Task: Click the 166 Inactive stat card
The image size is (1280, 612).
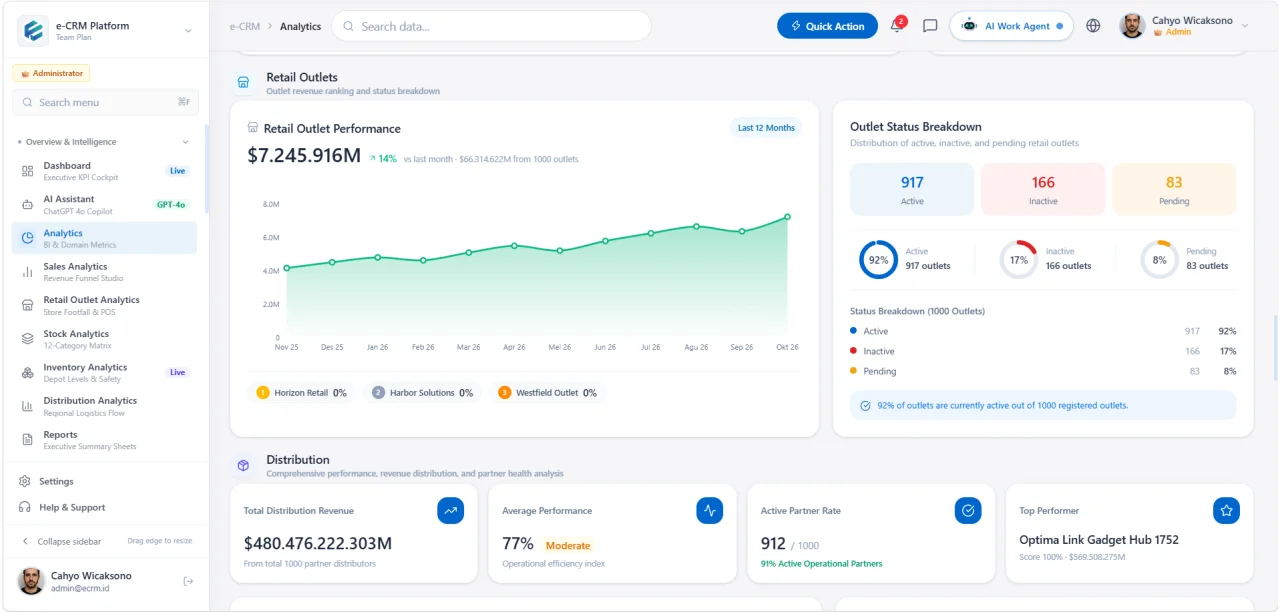Action: click(1043, 189)
